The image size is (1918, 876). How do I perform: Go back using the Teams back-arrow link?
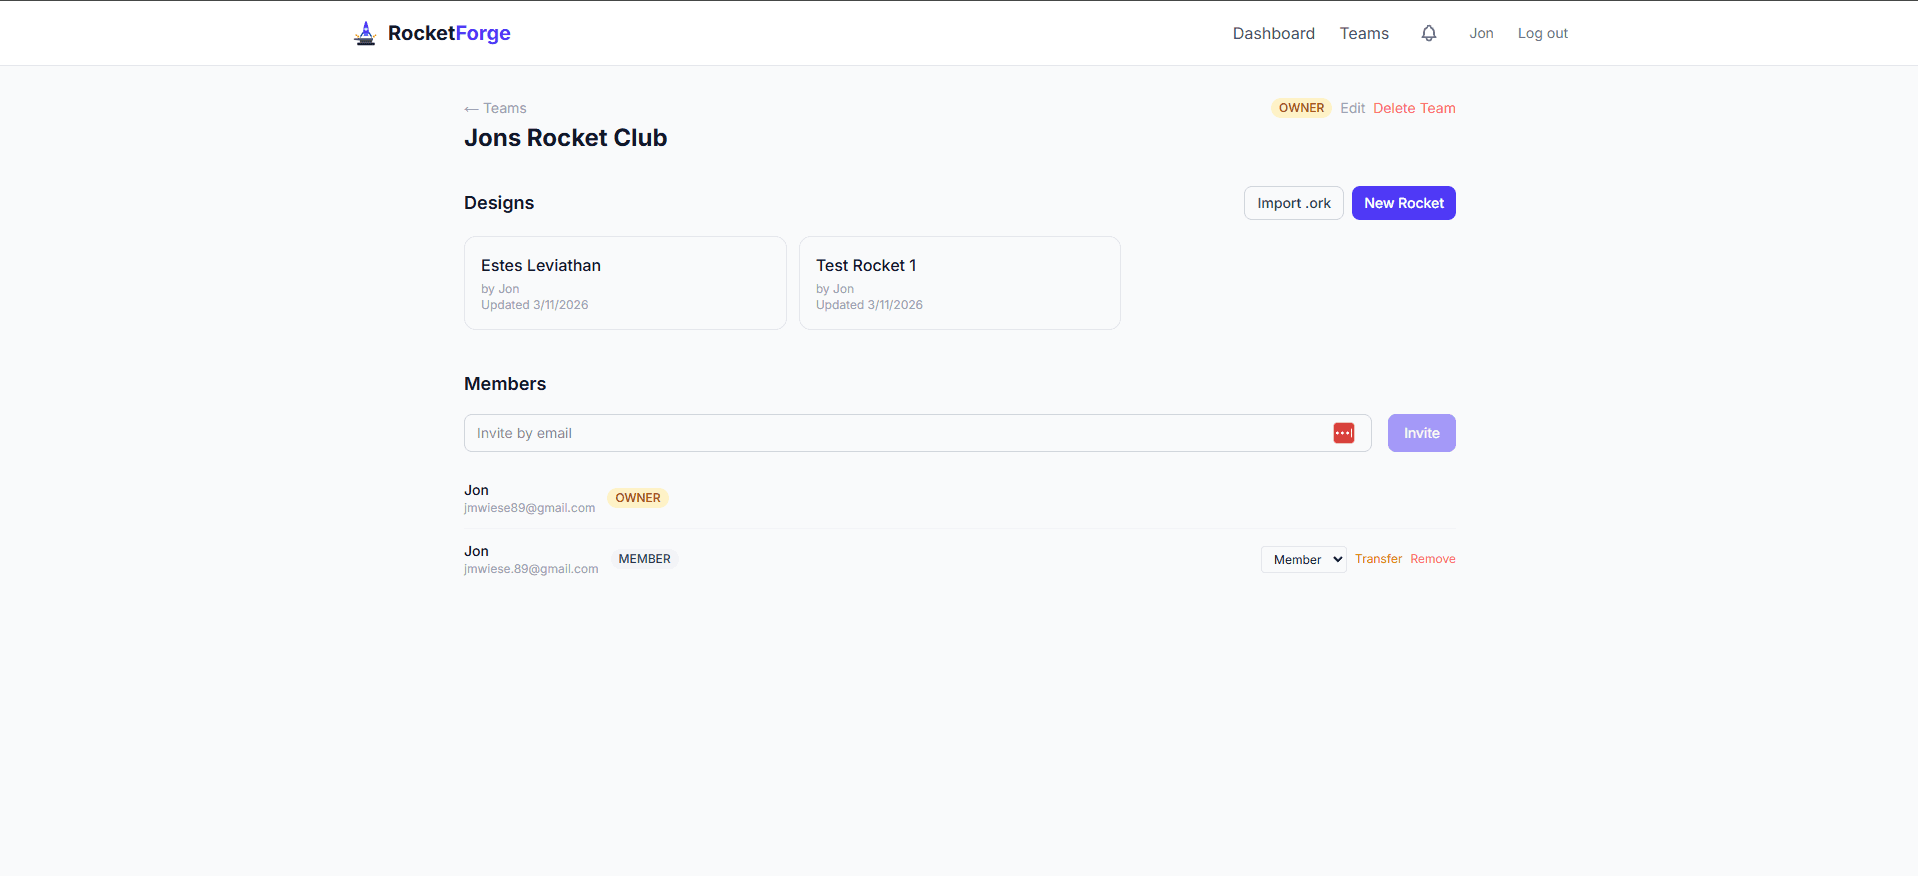pyautogui.click(x=496, y=108)
